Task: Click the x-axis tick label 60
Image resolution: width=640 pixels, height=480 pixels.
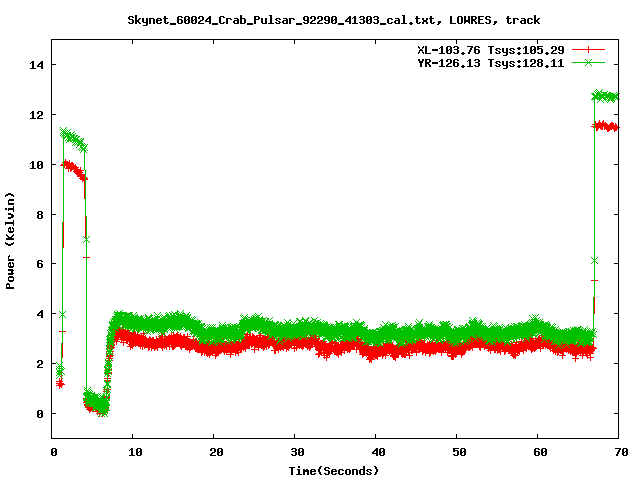Action: click(540, 452)
